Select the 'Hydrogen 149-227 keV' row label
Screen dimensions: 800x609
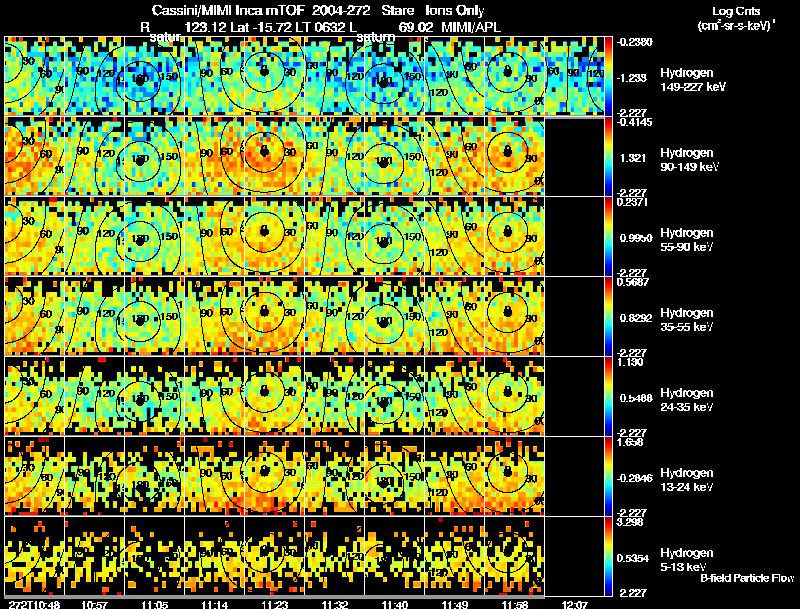693,80
